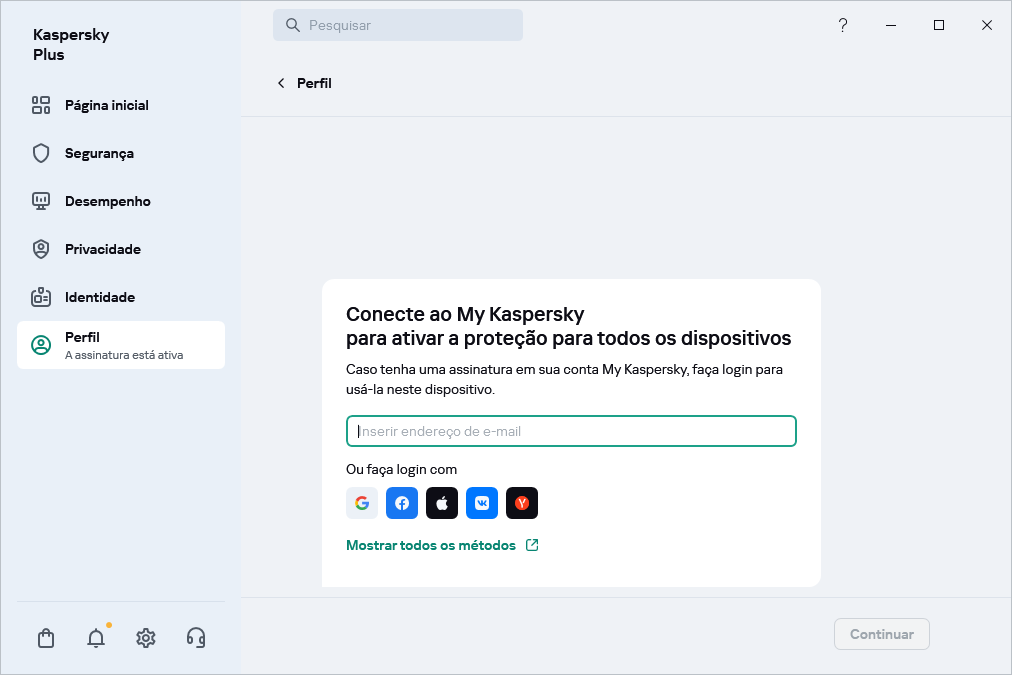Click the email address input field

[571, 430]
